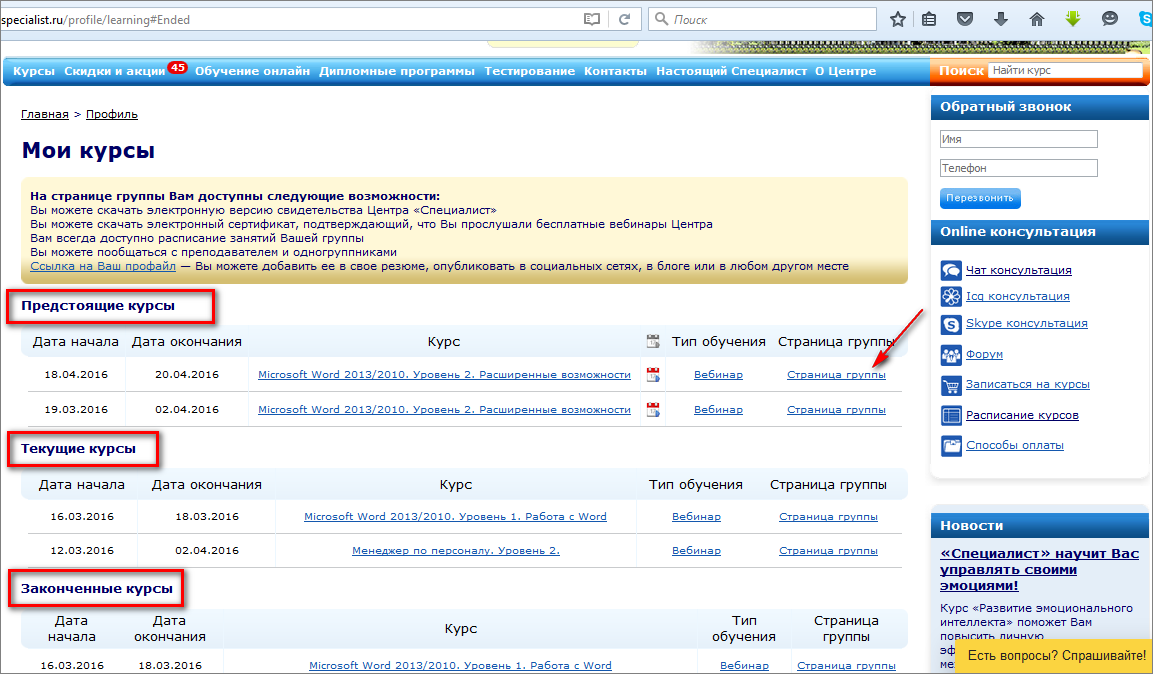Click Вебинар link in the 18.04.2016 row
1153x674 pixels.
click(718, 374)
